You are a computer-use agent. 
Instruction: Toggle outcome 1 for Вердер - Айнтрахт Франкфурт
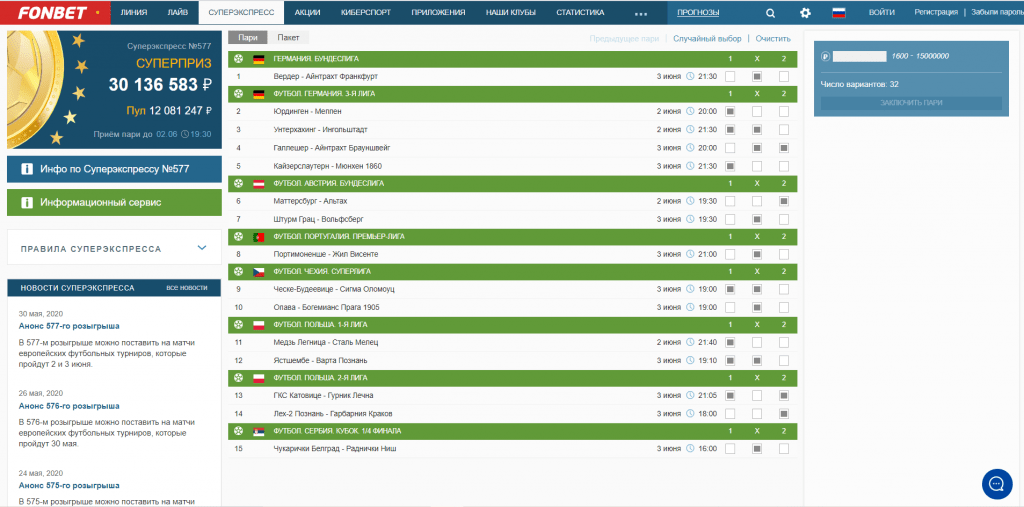(729, 76)
